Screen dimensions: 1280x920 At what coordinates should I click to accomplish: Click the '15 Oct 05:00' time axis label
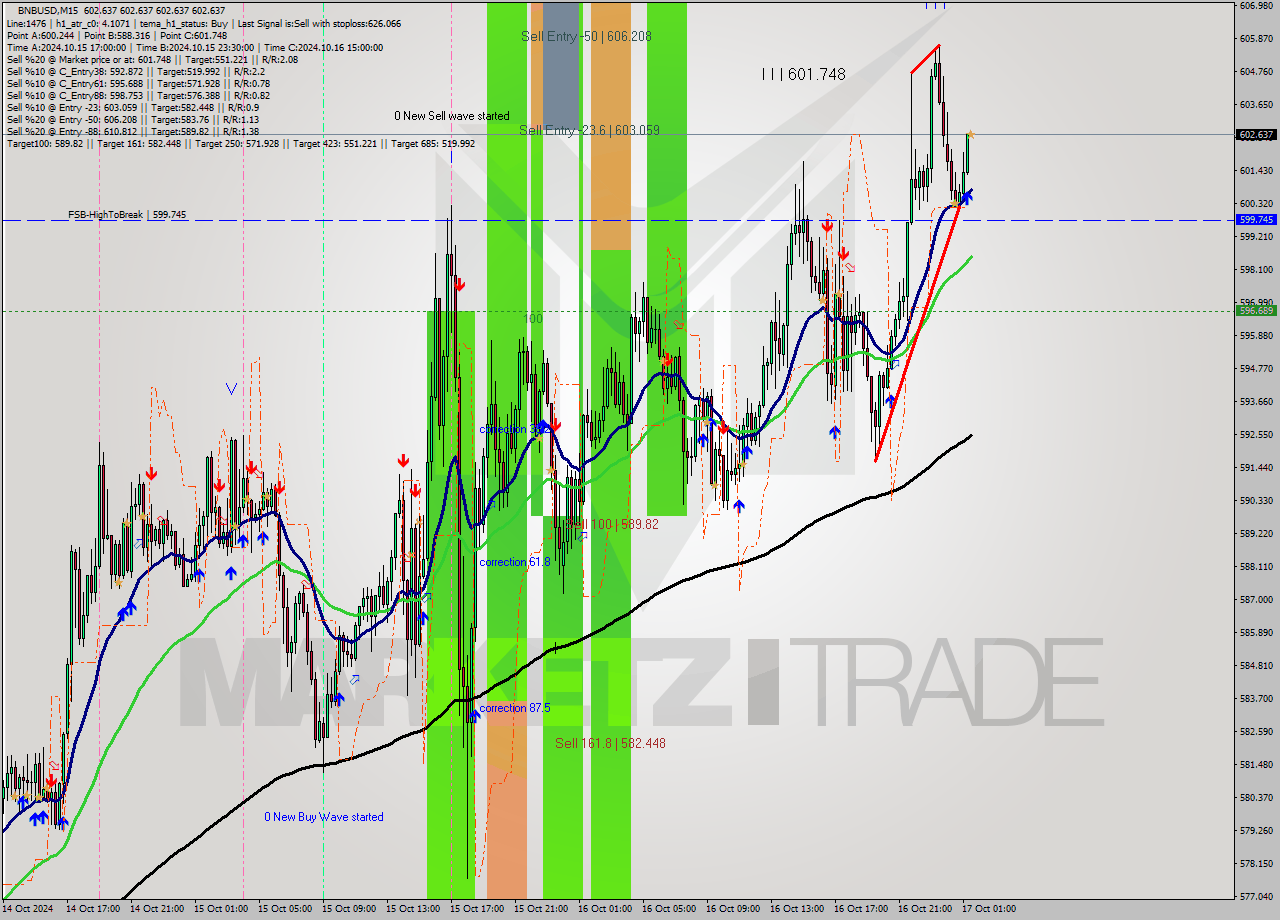pyautogui.click(x=285, y=909)
